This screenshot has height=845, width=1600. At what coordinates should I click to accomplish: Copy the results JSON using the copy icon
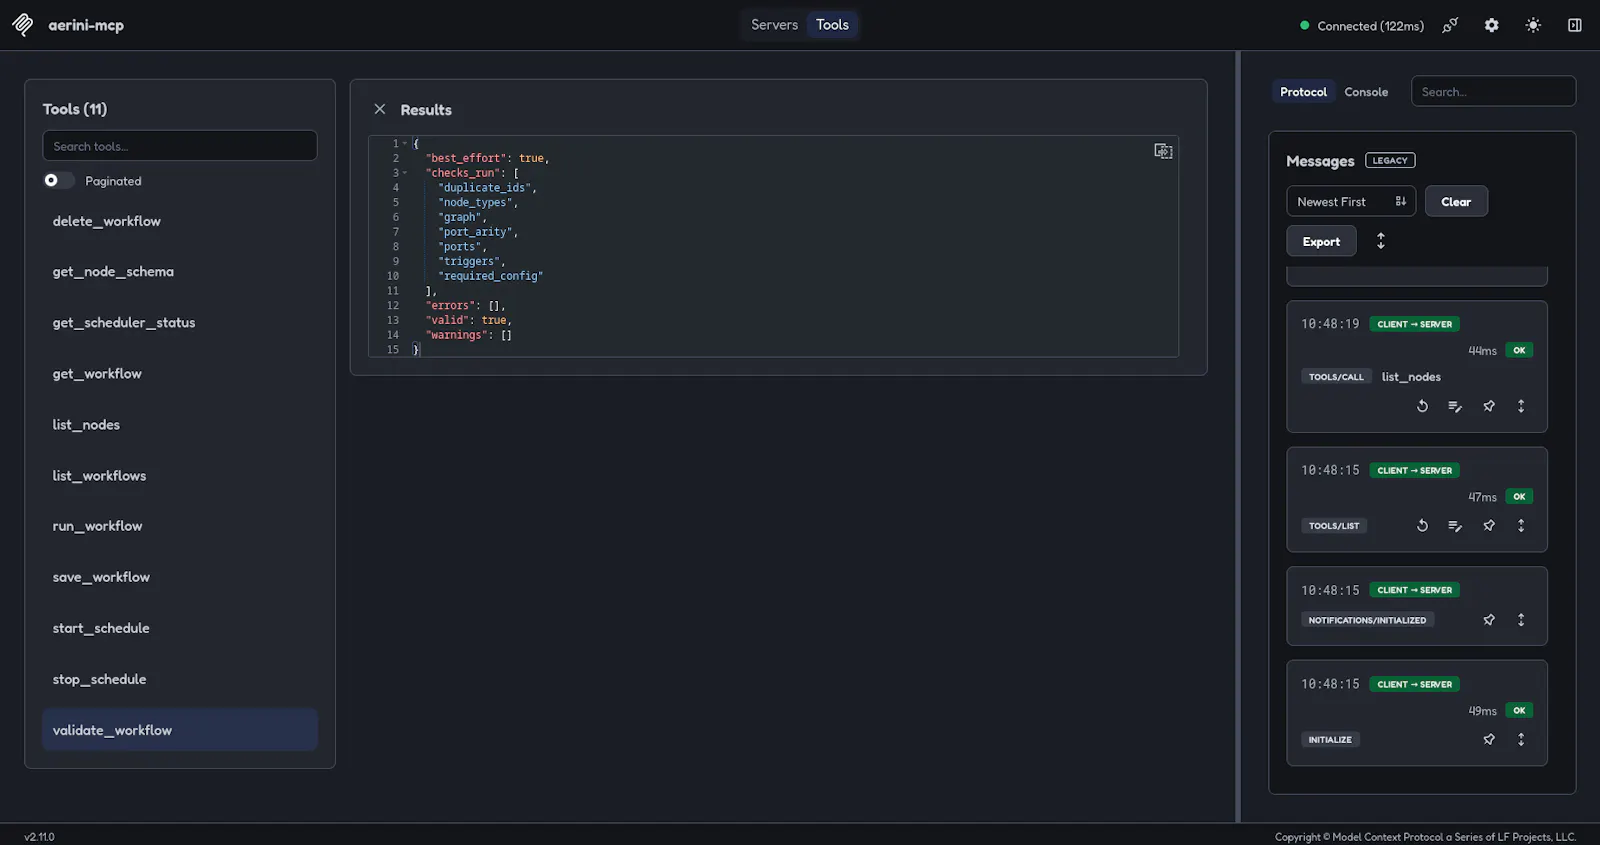[1163, 151]
